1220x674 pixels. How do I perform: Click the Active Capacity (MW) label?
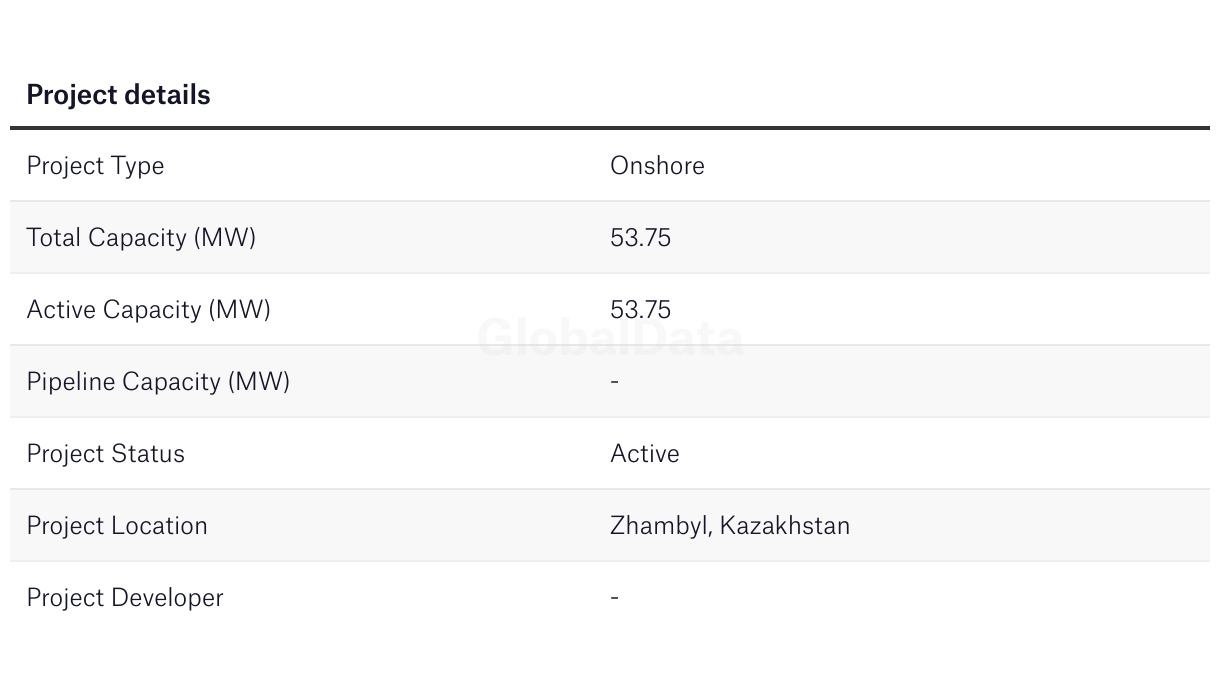pos(148,309)
